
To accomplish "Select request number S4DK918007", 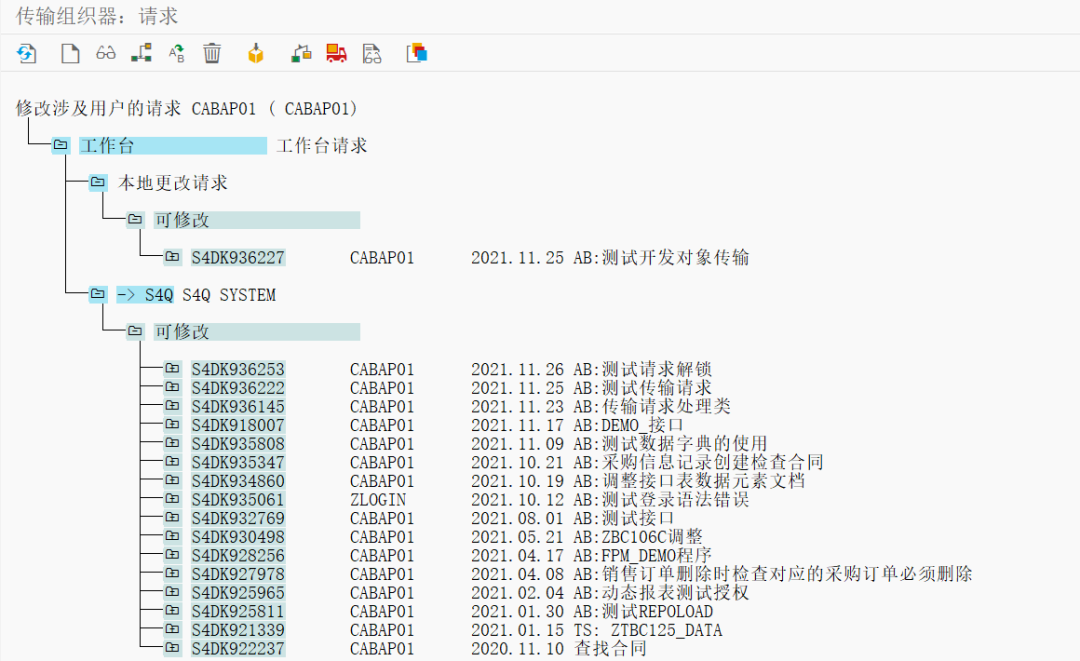I will pos(238,425).
